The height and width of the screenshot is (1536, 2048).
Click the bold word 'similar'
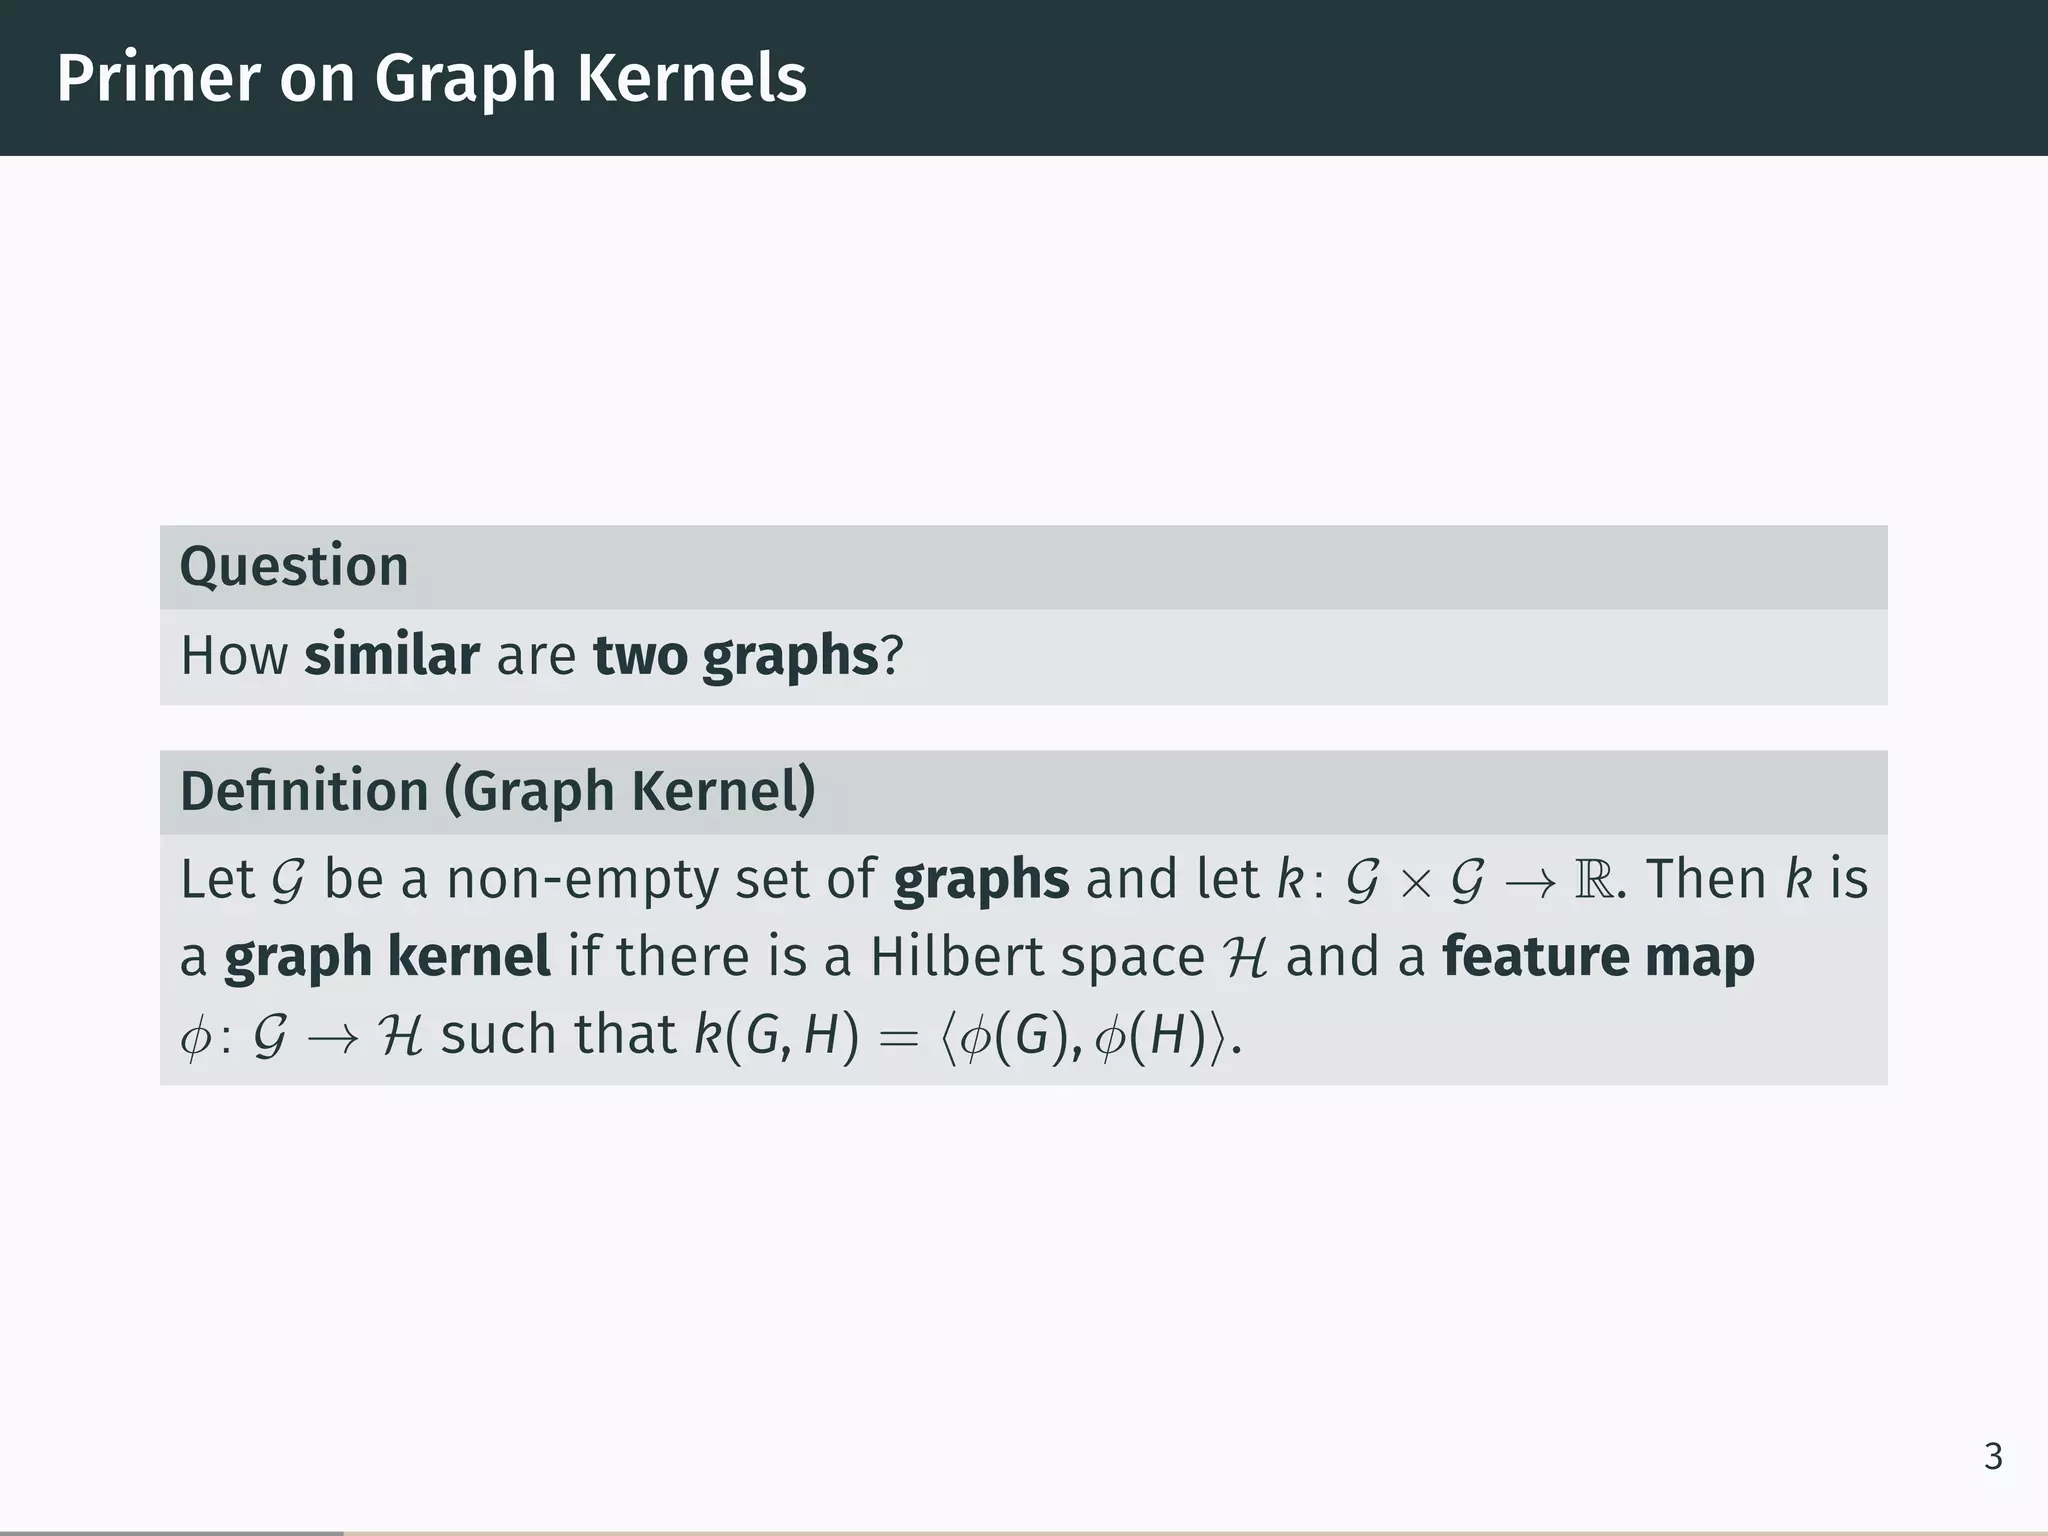392,655
